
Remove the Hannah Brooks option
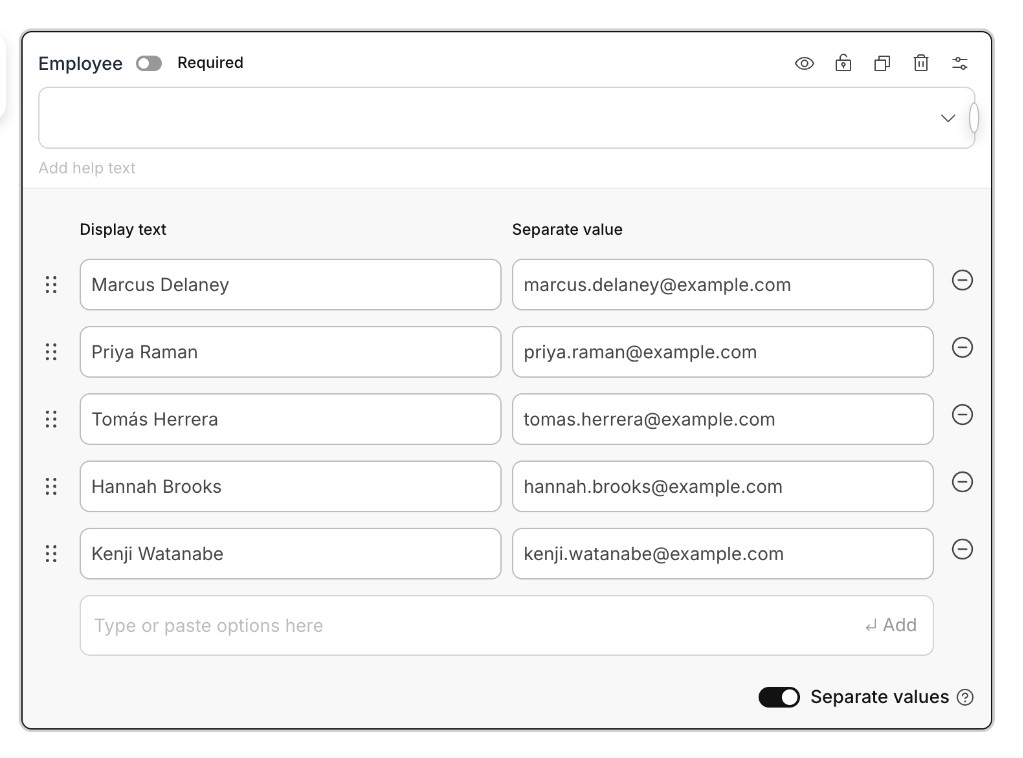pyautogui.click(x=962, y=482)
